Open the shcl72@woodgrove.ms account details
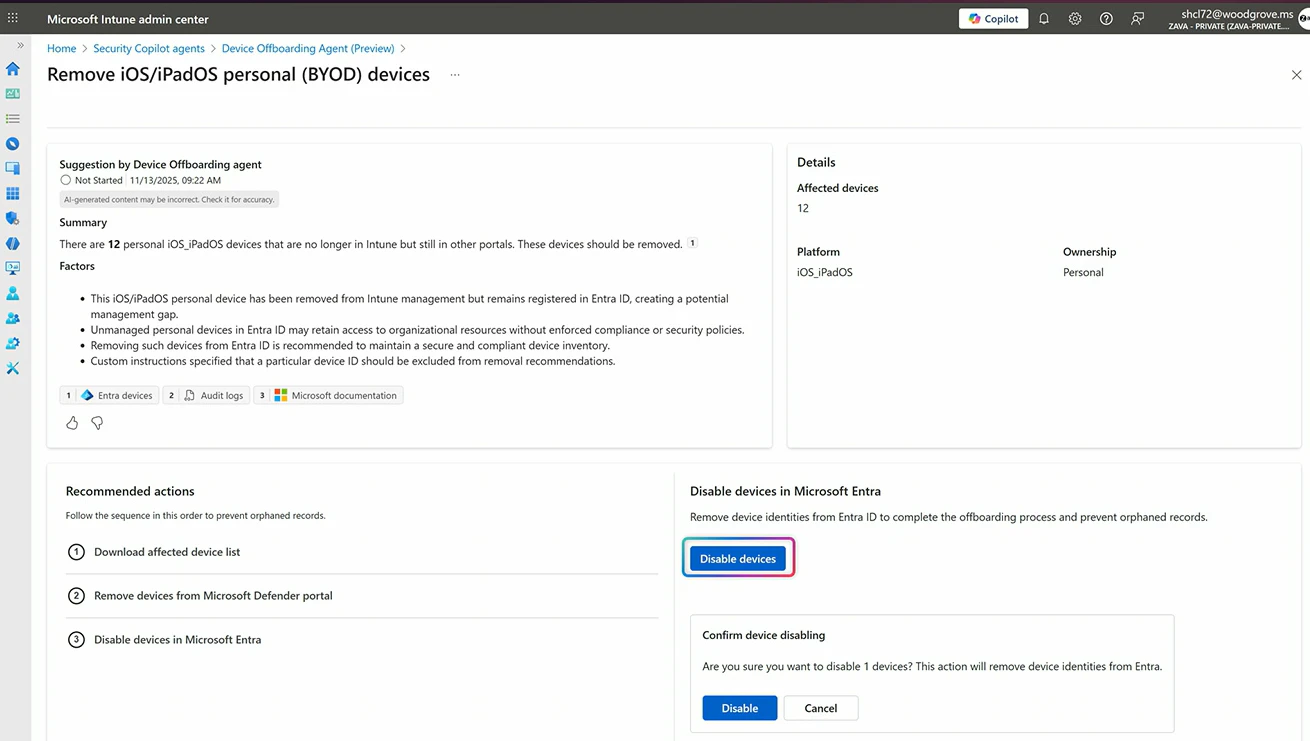This screenshot has height=741, width=1310. click(x=1230, y=19)
